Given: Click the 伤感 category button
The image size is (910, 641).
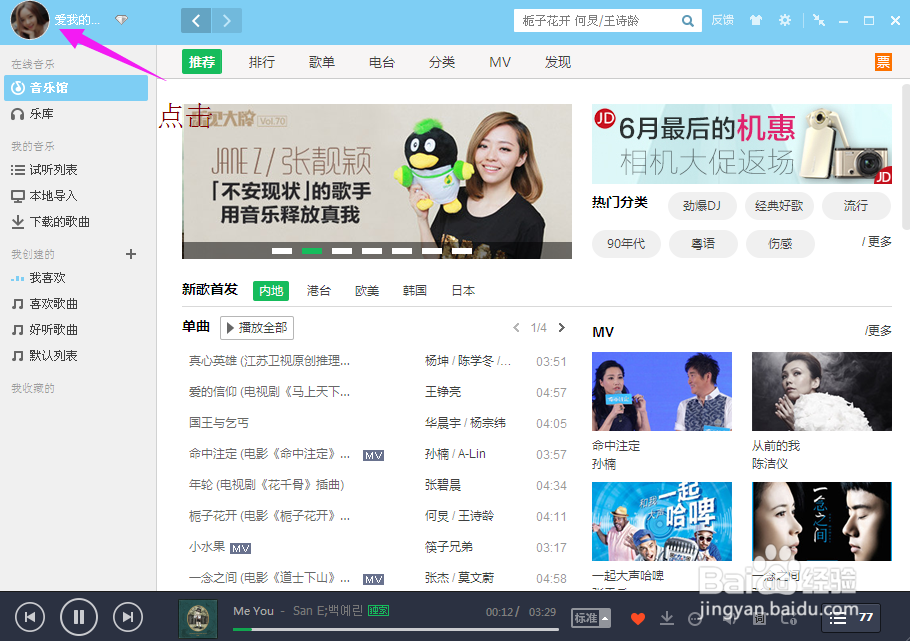Looking at the screenshot, I should coord(780,243).
